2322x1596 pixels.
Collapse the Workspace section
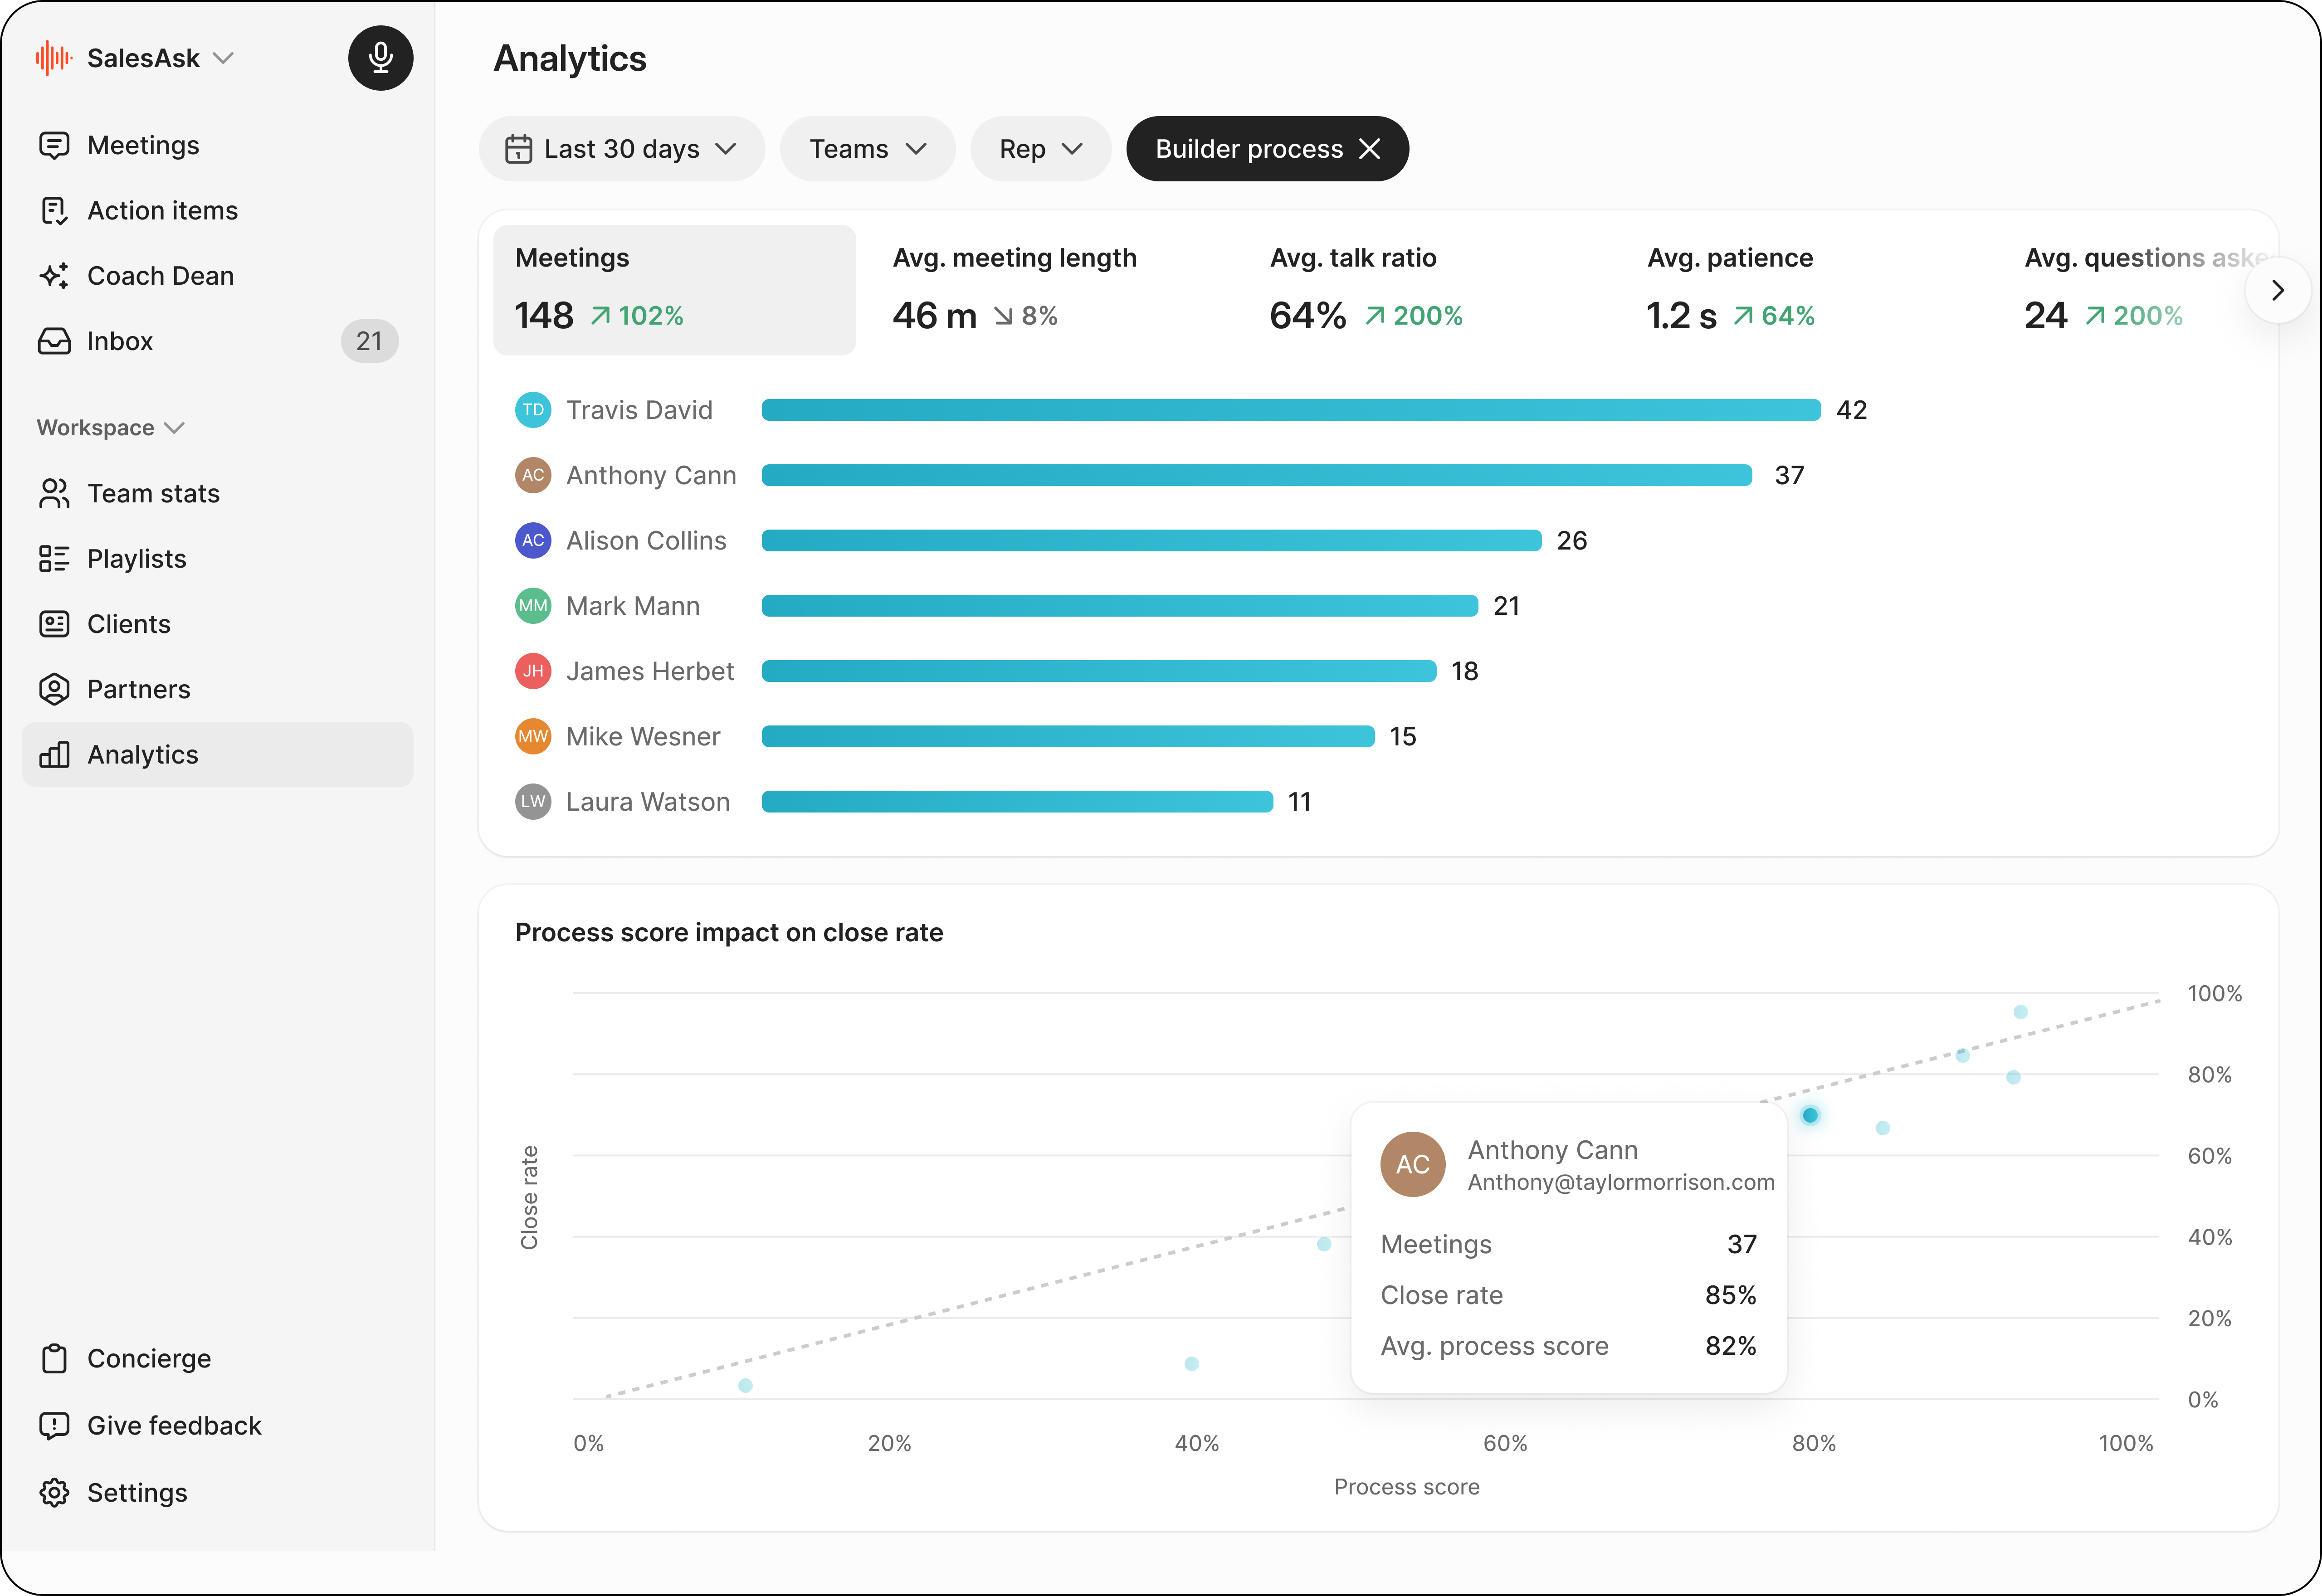(111, 428)
